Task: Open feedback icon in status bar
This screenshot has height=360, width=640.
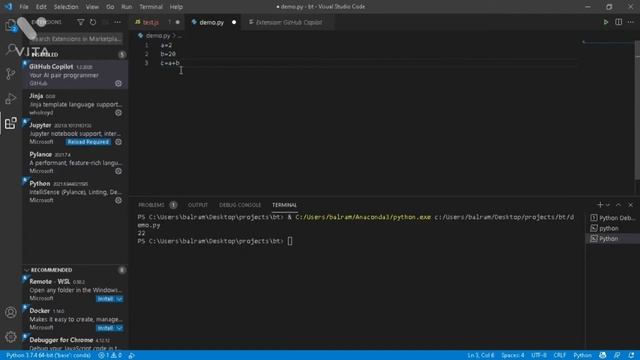Action: click(x=617, y=356)
